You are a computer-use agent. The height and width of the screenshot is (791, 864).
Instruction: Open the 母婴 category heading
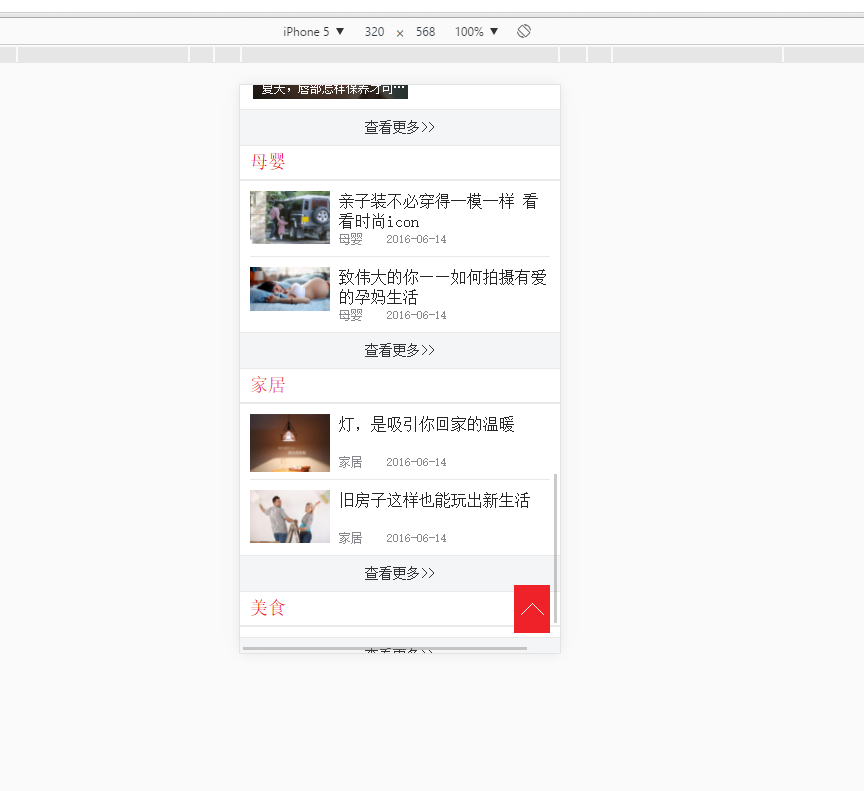(267, 161)
